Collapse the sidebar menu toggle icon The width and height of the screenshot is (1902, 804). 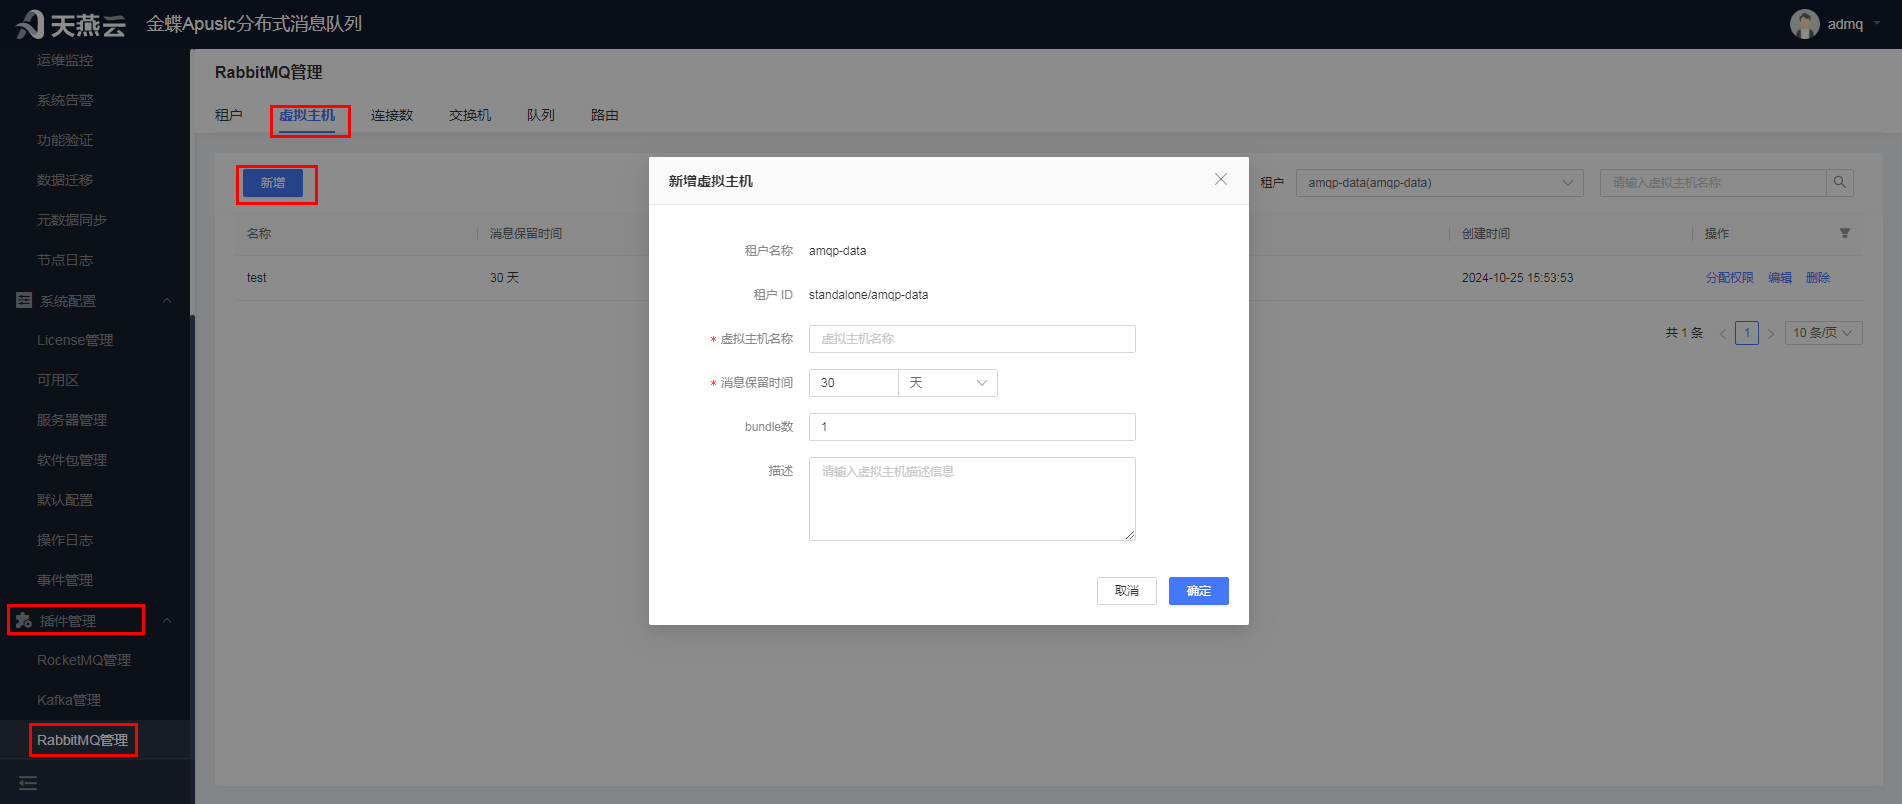28,783
